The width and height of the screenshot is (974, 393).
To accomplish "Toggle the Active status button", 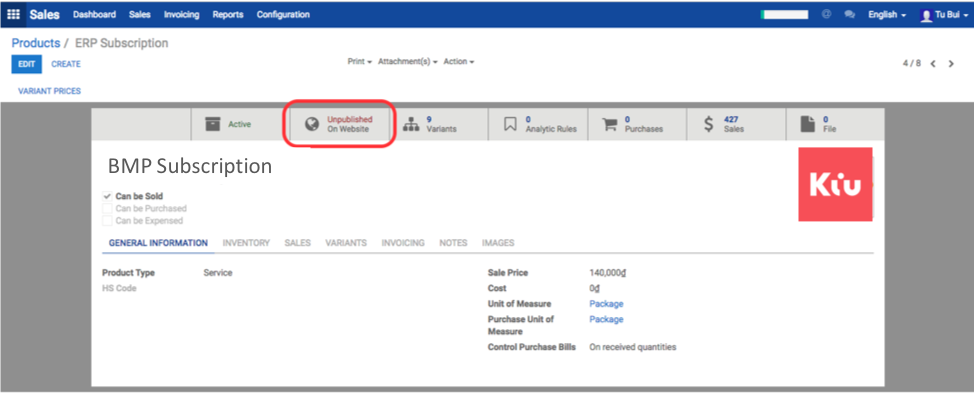I will (x=240, y=124).
